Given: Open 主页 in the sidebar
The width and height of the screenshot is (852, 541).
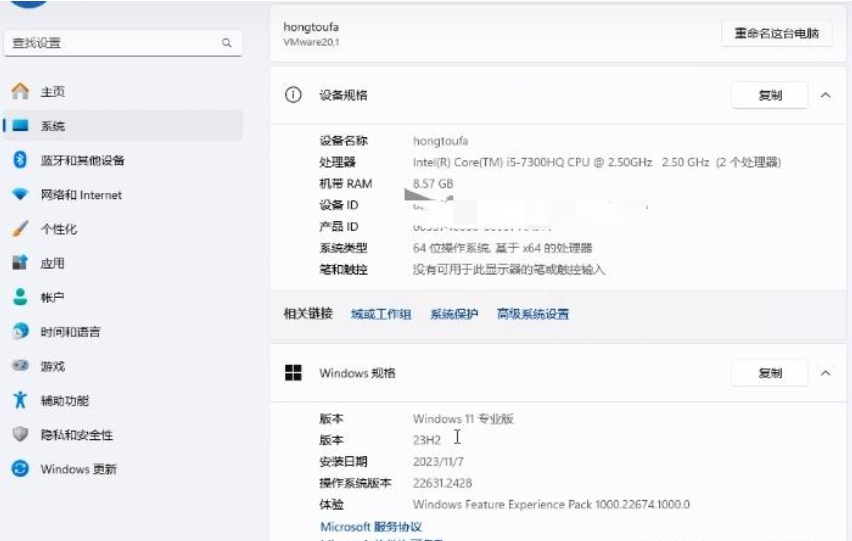Looking at the screenshot, I should point(53,92).
